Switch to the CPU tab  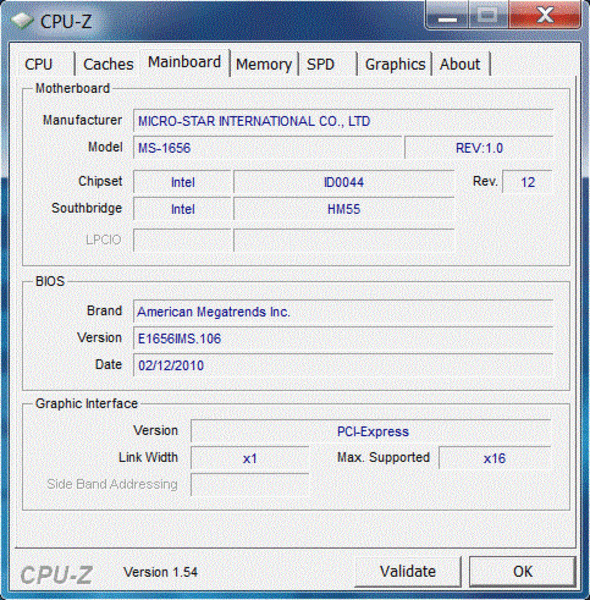click(38, 64)
